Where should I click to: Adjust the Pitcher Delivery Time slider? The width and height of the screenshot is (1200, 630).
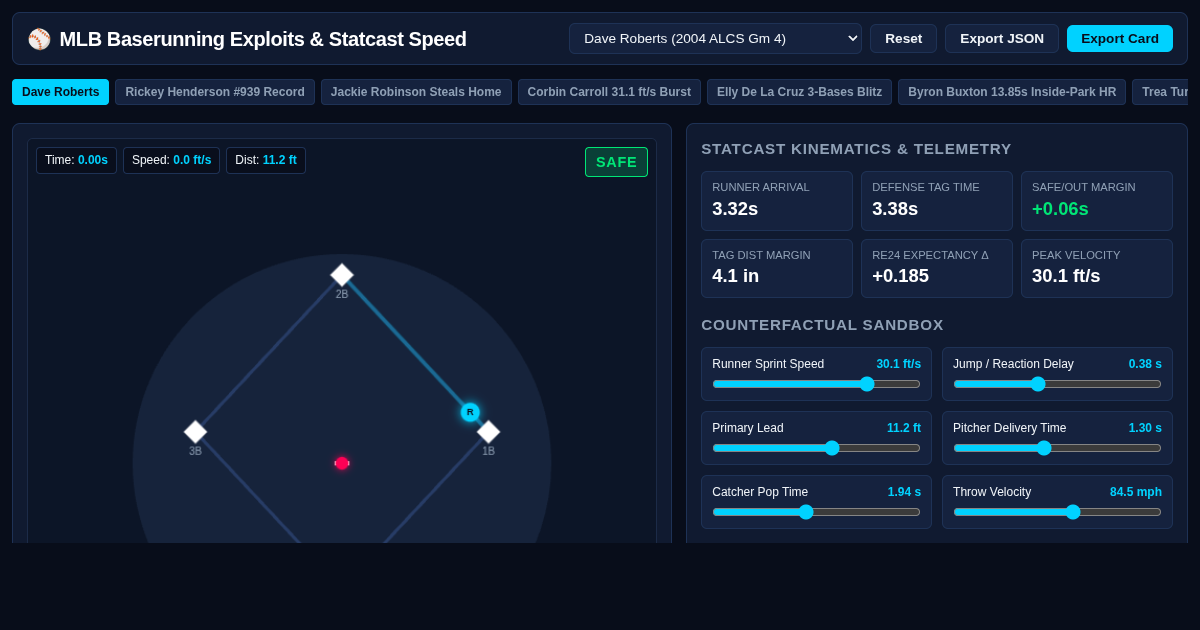(x=1057, y=448)
